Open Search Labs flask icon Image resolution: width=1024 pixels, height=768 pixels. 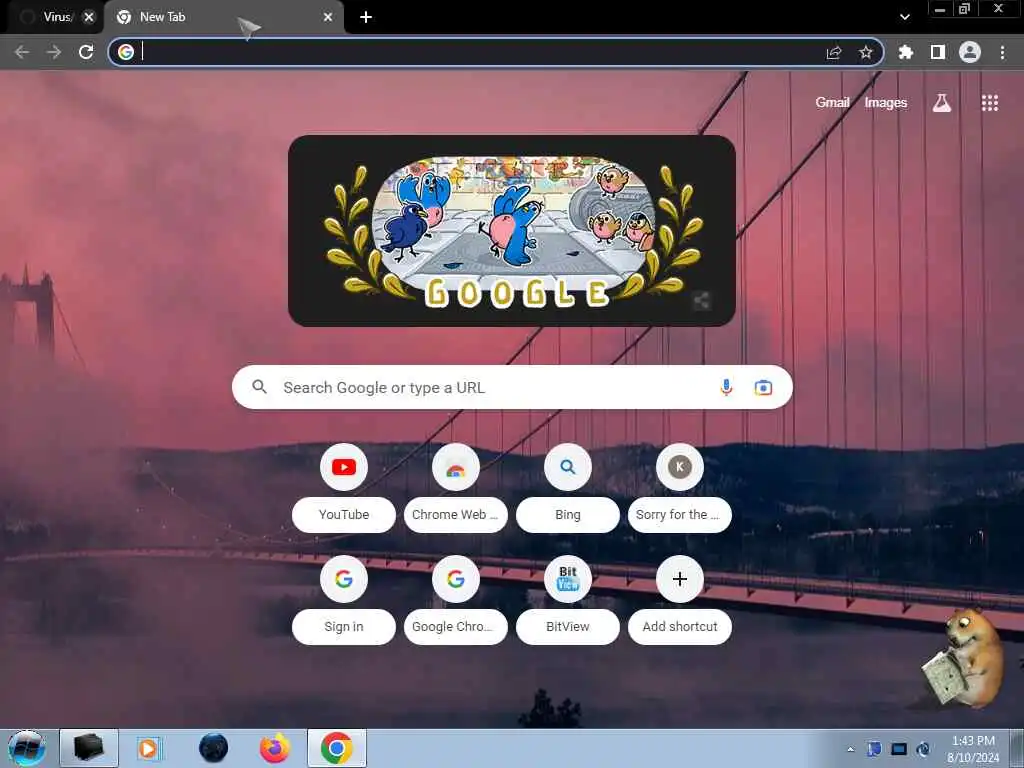[x=942, y=103]
